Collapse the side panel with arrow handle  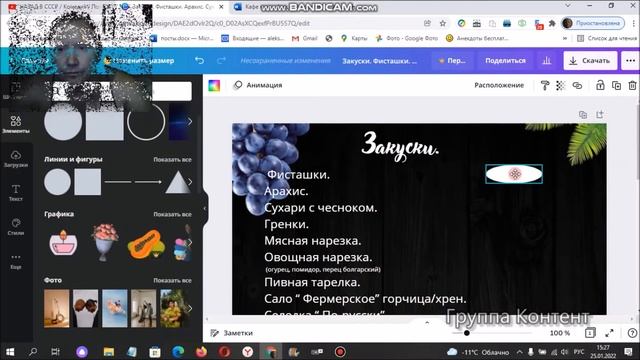[205, 208]
